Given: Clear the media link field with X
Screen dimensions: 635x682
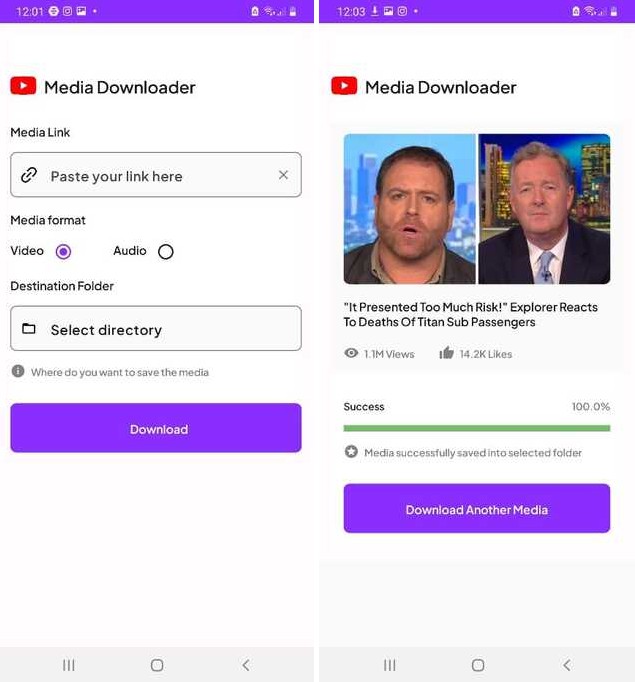Looking at the screenshot, I should (283, 175).
